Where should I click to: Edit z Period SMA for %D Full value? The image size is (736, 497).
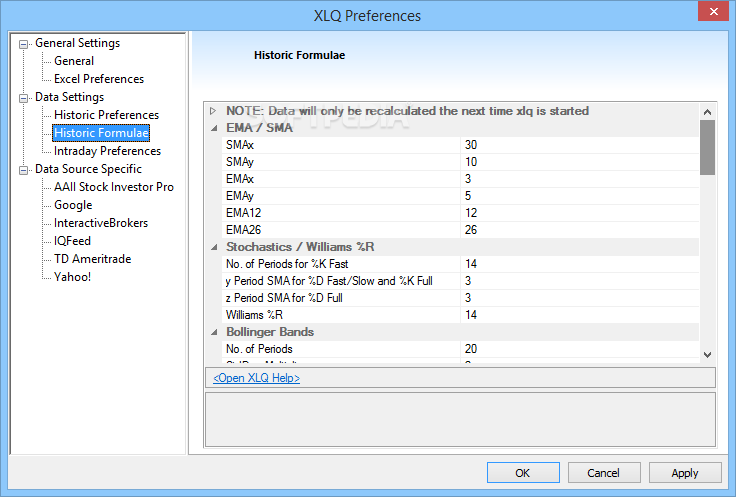pyautogui.click(x=580, y=298)
